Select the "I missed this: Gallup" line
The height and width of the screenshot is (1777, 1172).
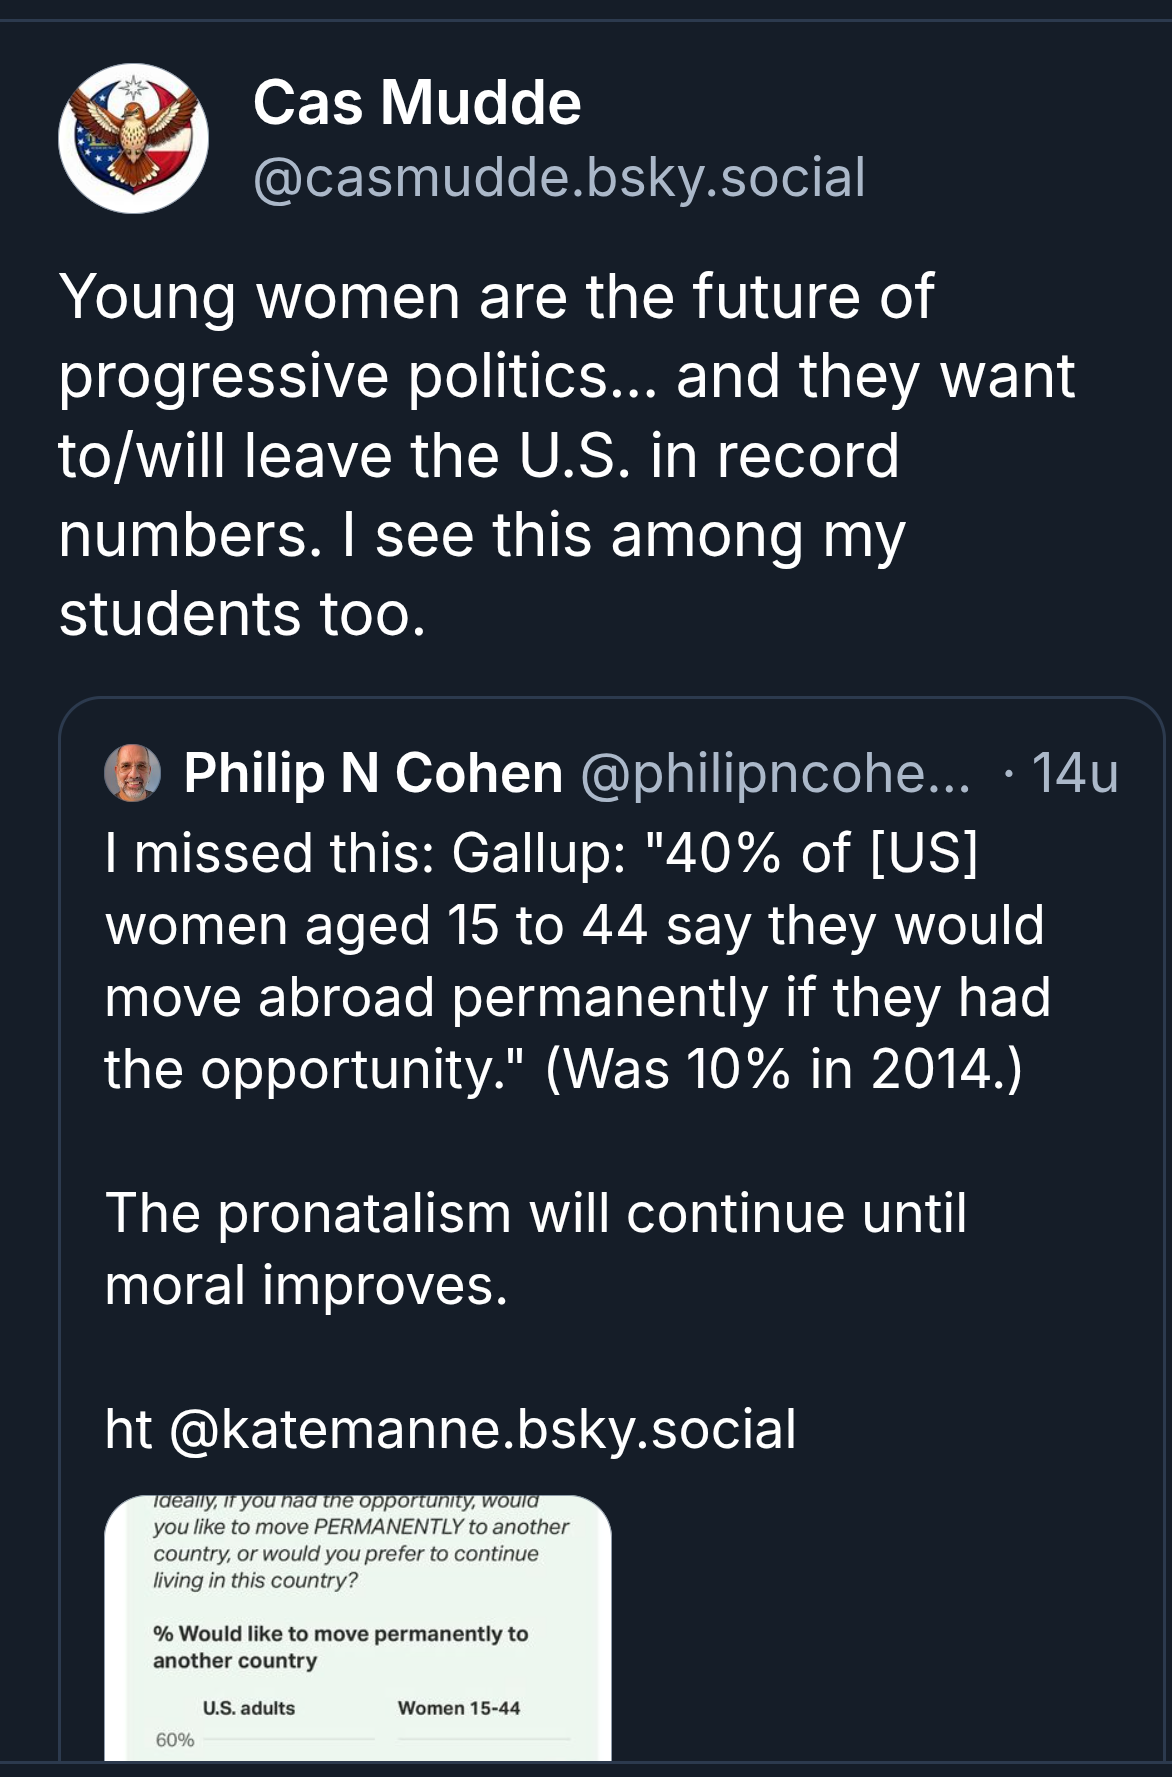point(370,854)
